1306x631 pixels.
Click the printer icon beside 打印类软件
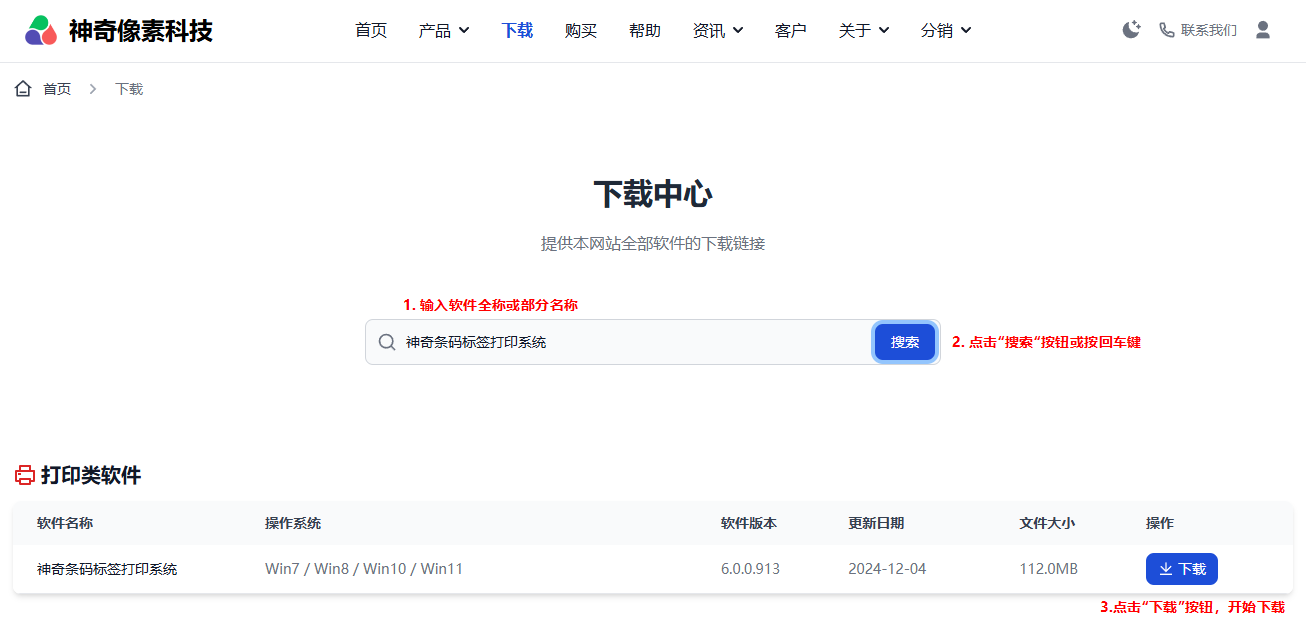coord(25,475)
